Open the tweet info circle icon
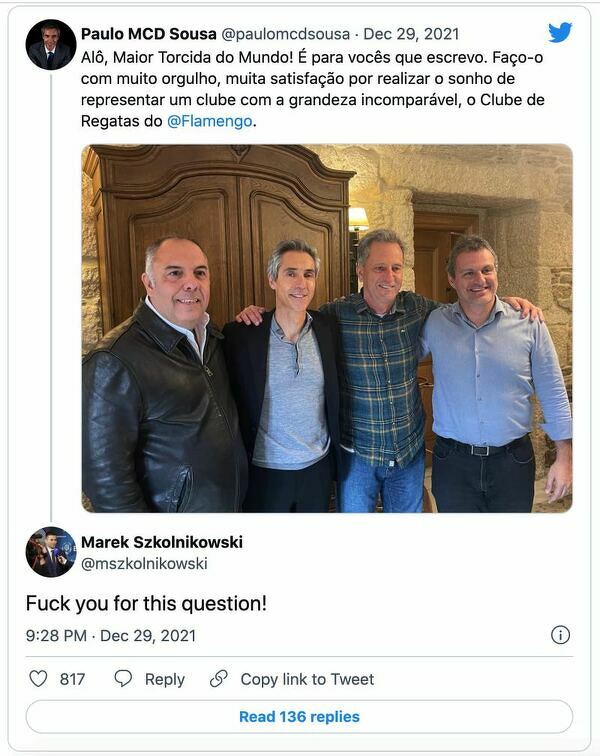 (560, 635)
